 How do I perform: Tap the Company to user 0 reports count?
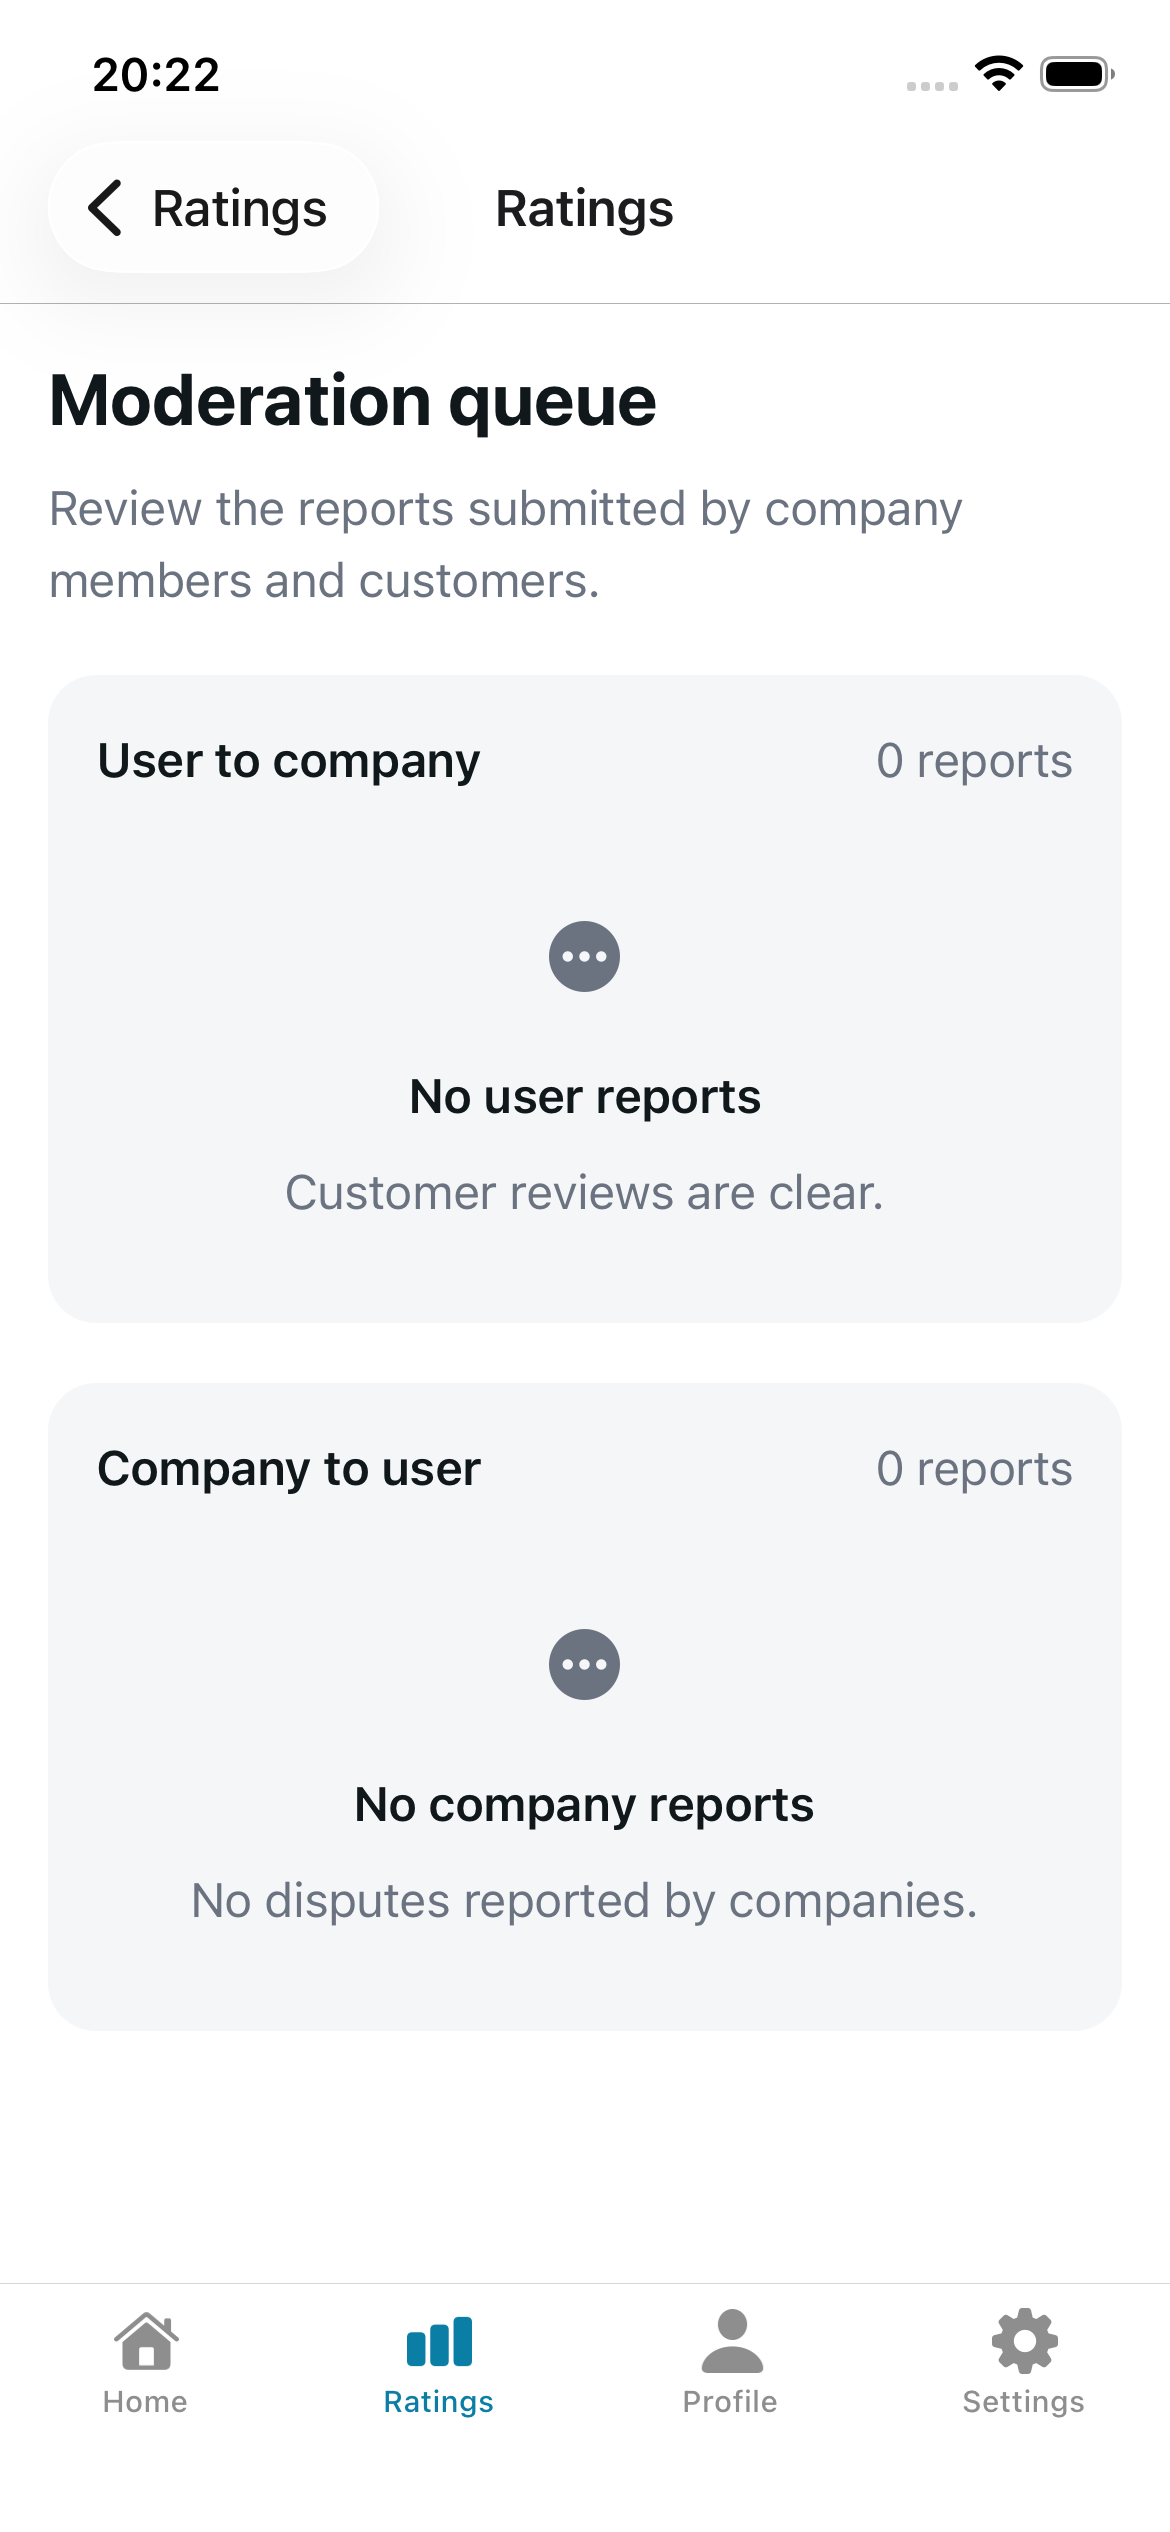coord(974,1469)
